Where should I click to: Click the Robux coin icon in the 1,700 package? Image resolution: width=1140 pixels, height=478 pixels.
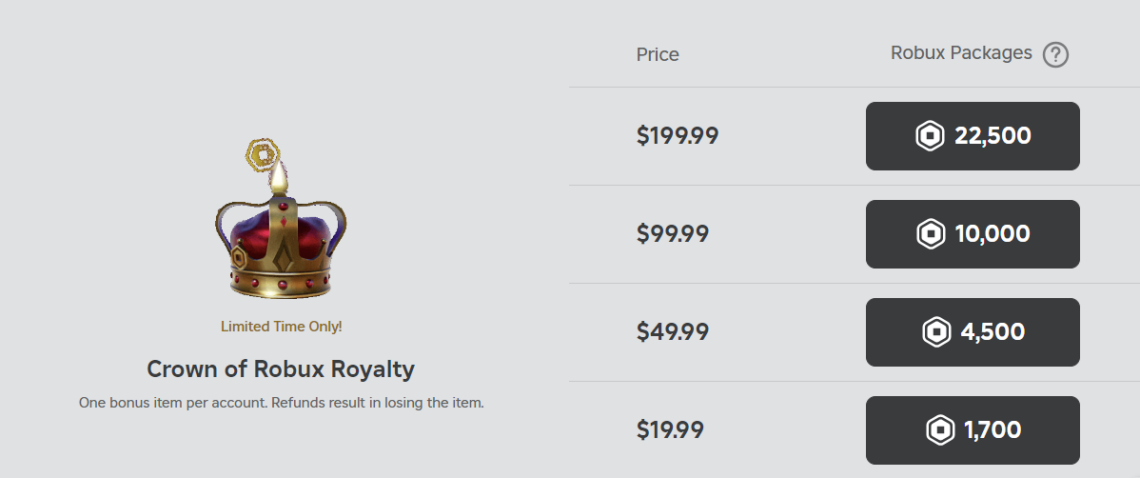(940, 430)
